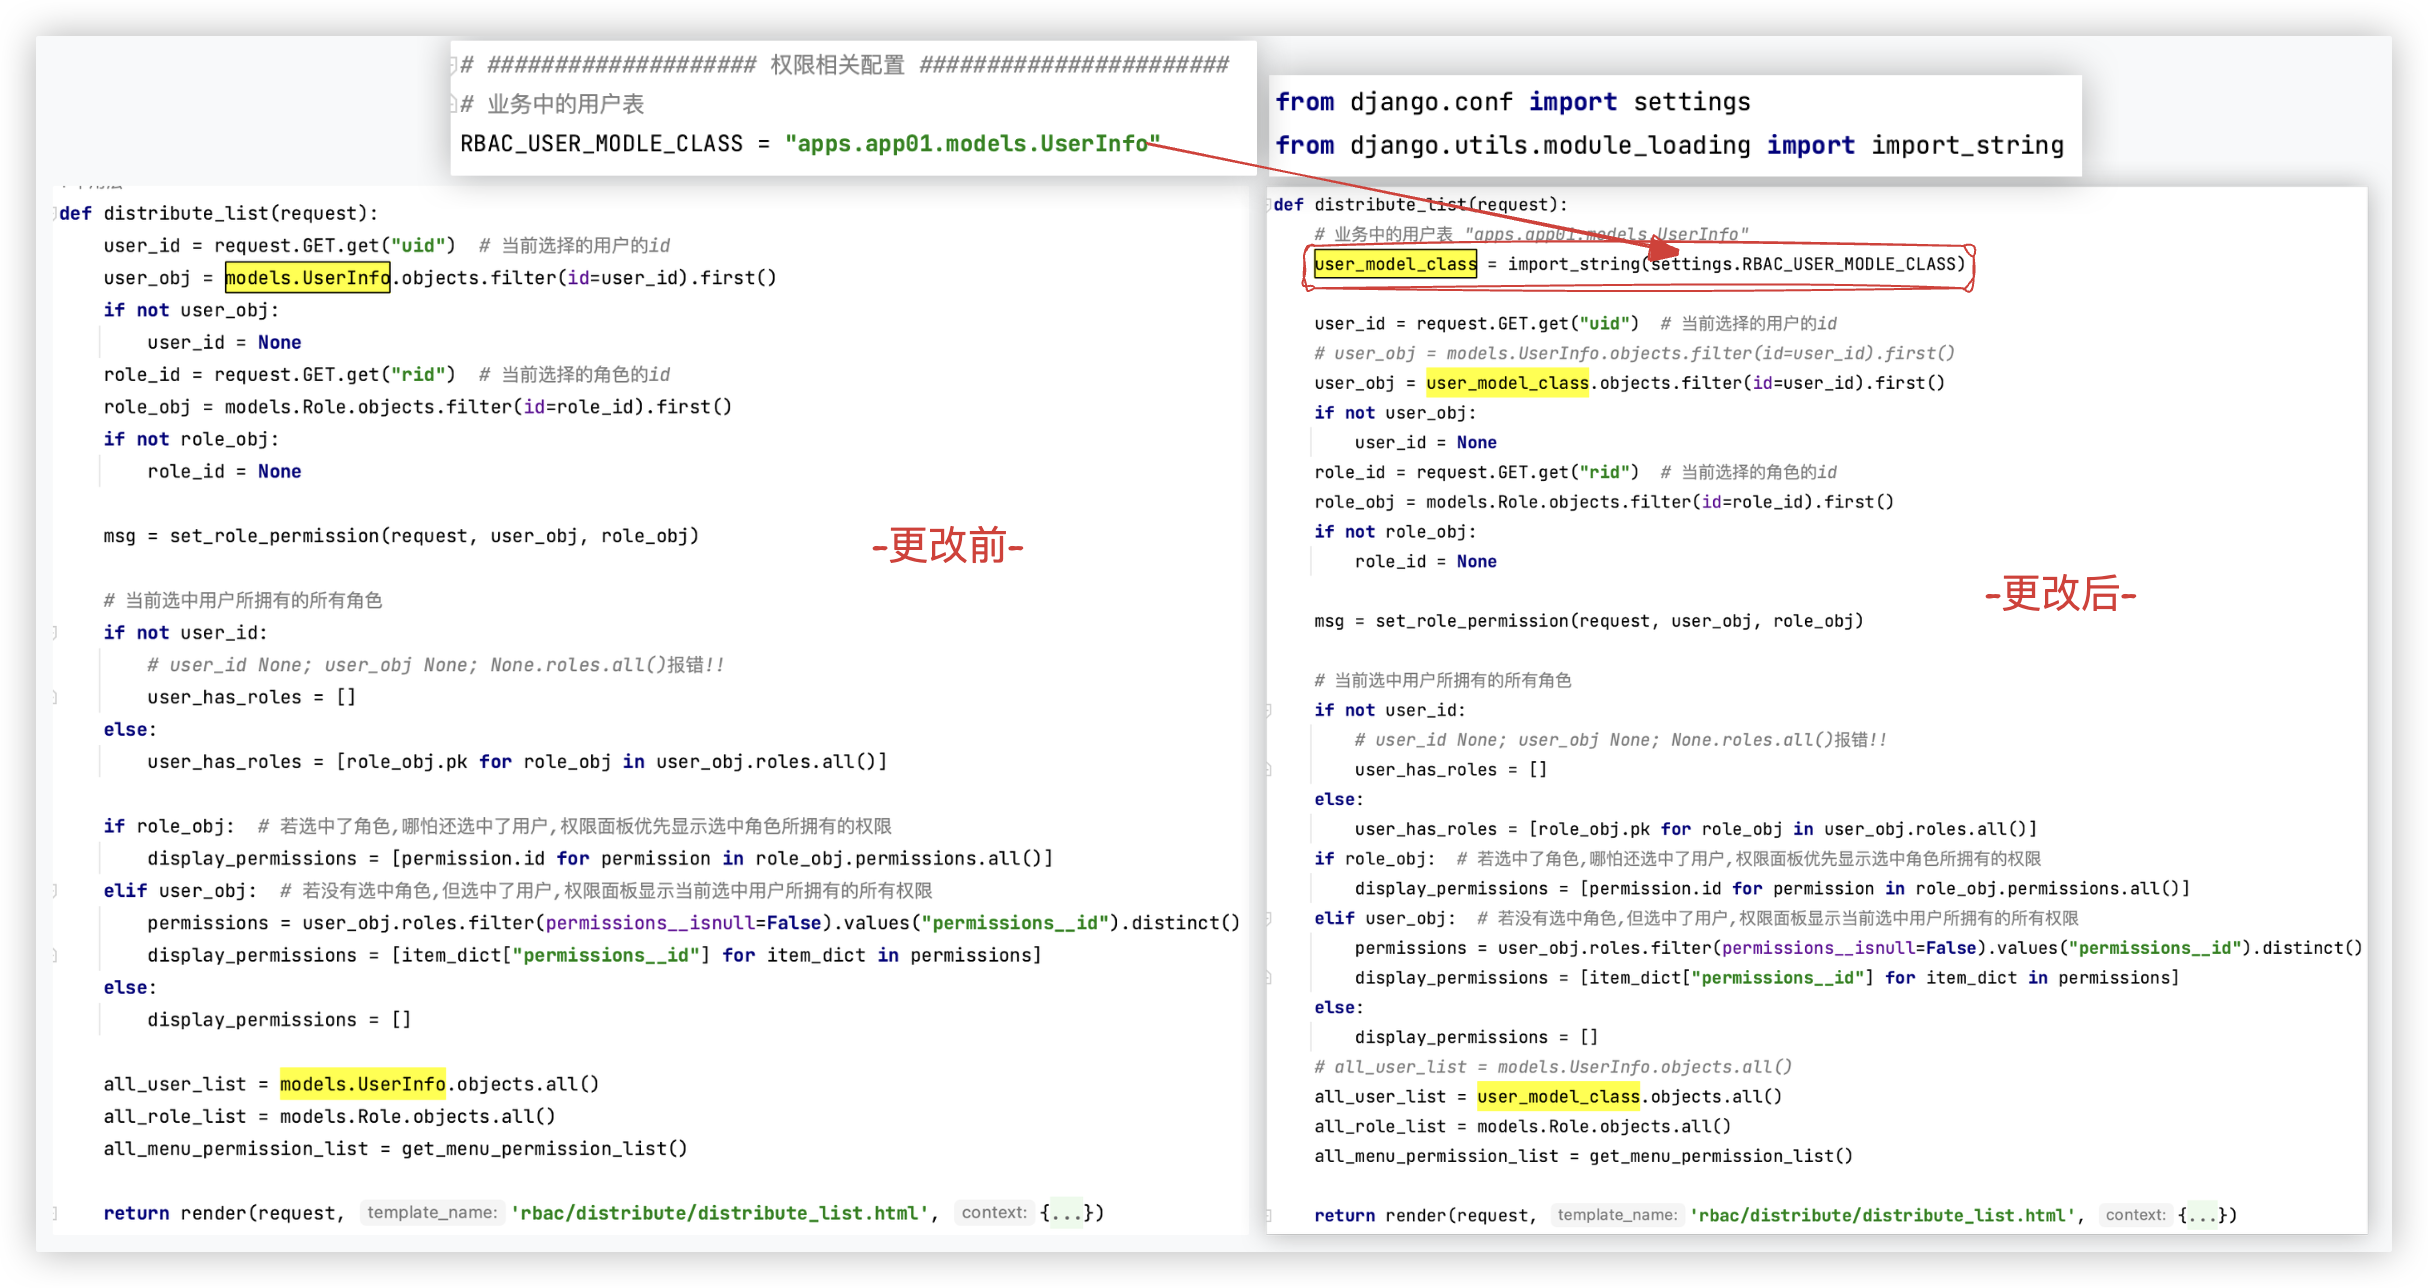Click fold marker beside left def distribute_list
Image resolution: width=2428 pixels, height=1288 pixels.
pos(54,214)
